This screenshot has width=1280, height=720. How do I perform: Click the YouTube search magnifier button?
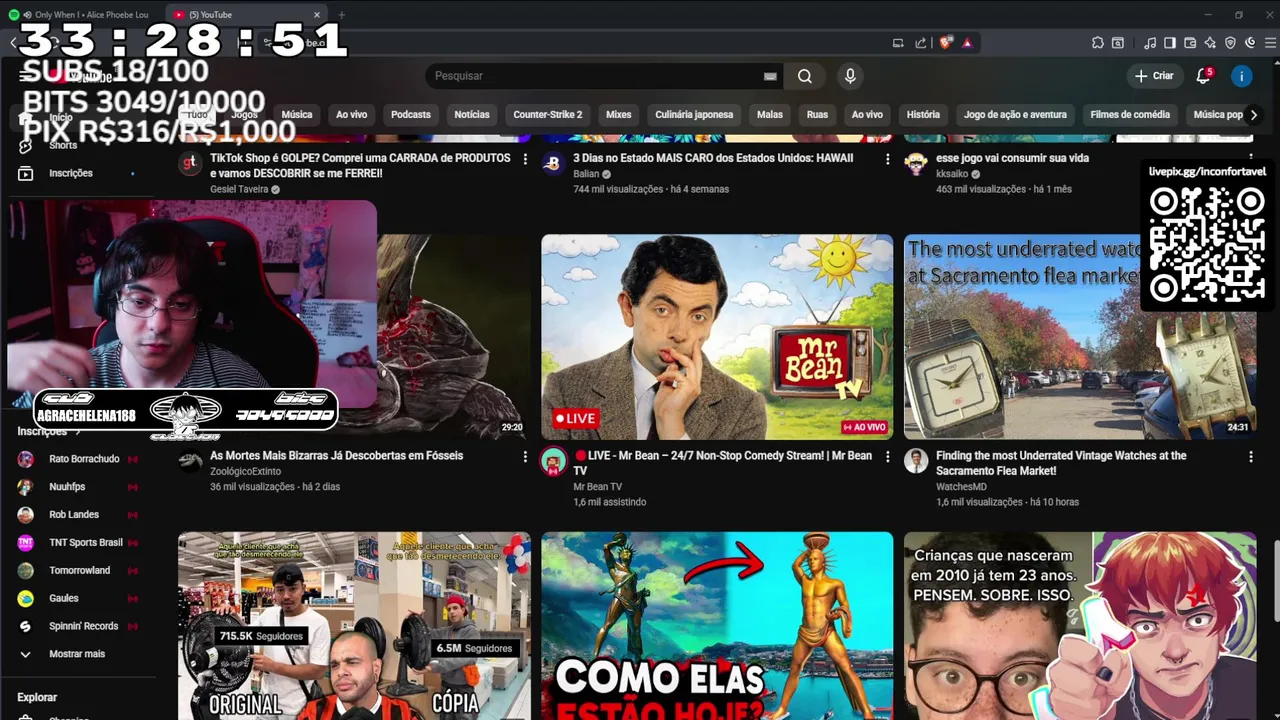click(x=805, y=76)
